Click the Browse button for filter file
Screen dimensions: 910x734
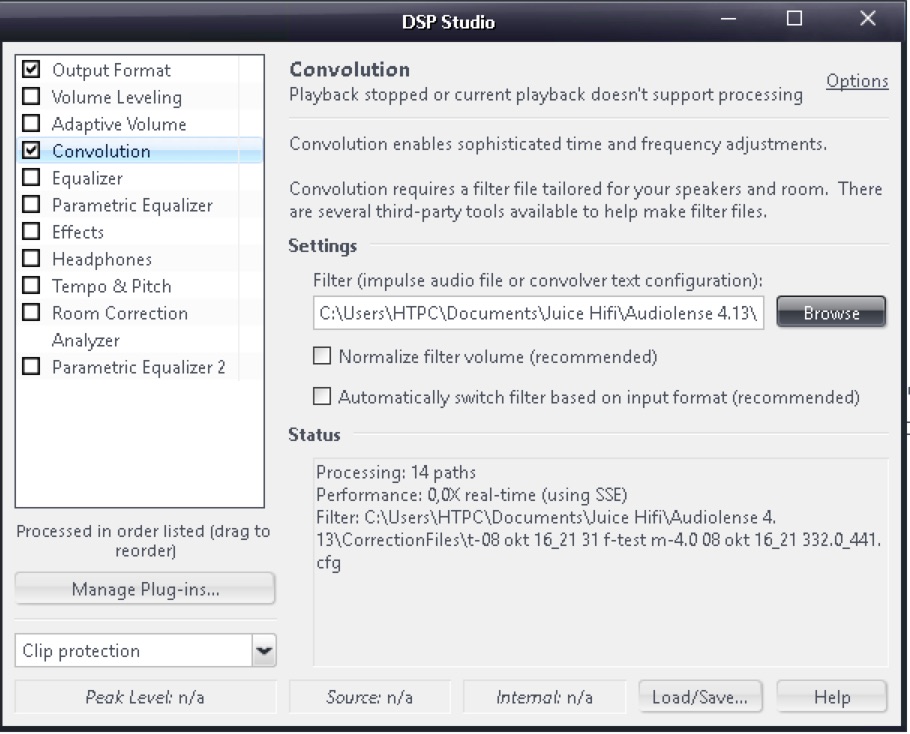coord(831,313)
